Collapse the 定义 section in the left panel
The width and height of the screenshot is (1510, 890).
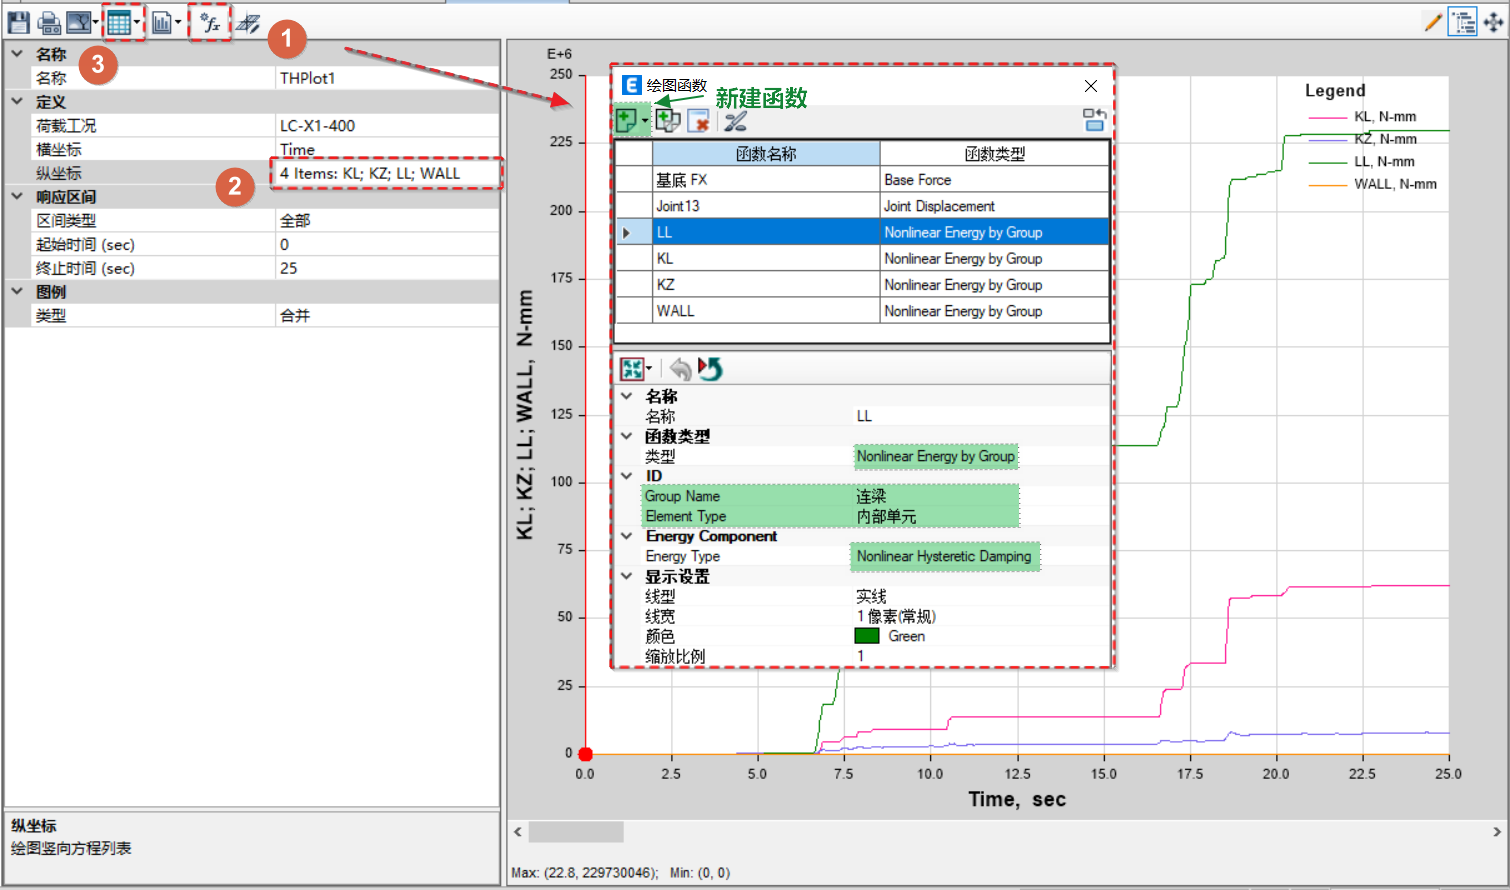17,102
